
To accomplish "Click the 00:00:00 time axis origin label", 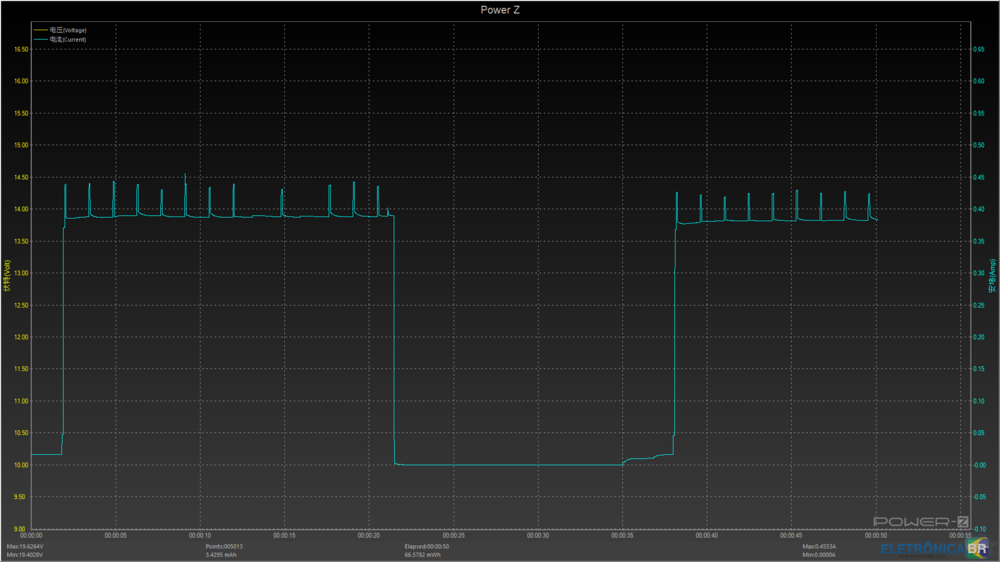I will (32, 535).
